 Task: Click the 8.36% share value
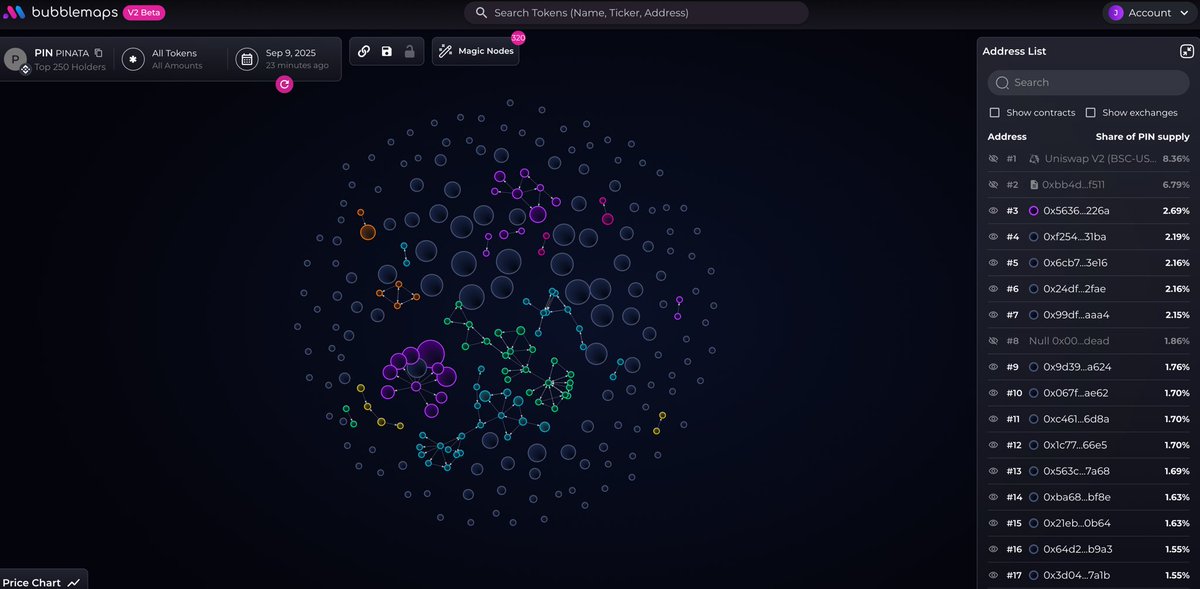click(1175, 159)
